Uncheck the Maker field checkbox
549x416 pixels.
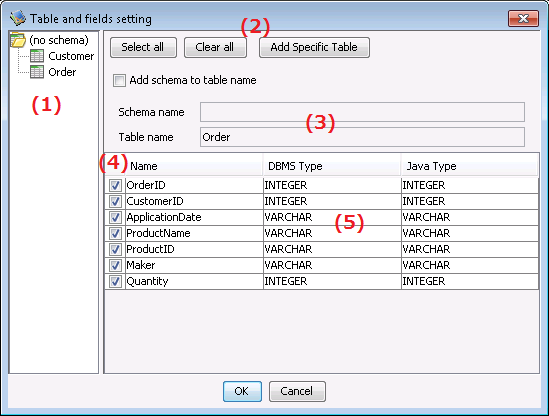click(115, 265)
